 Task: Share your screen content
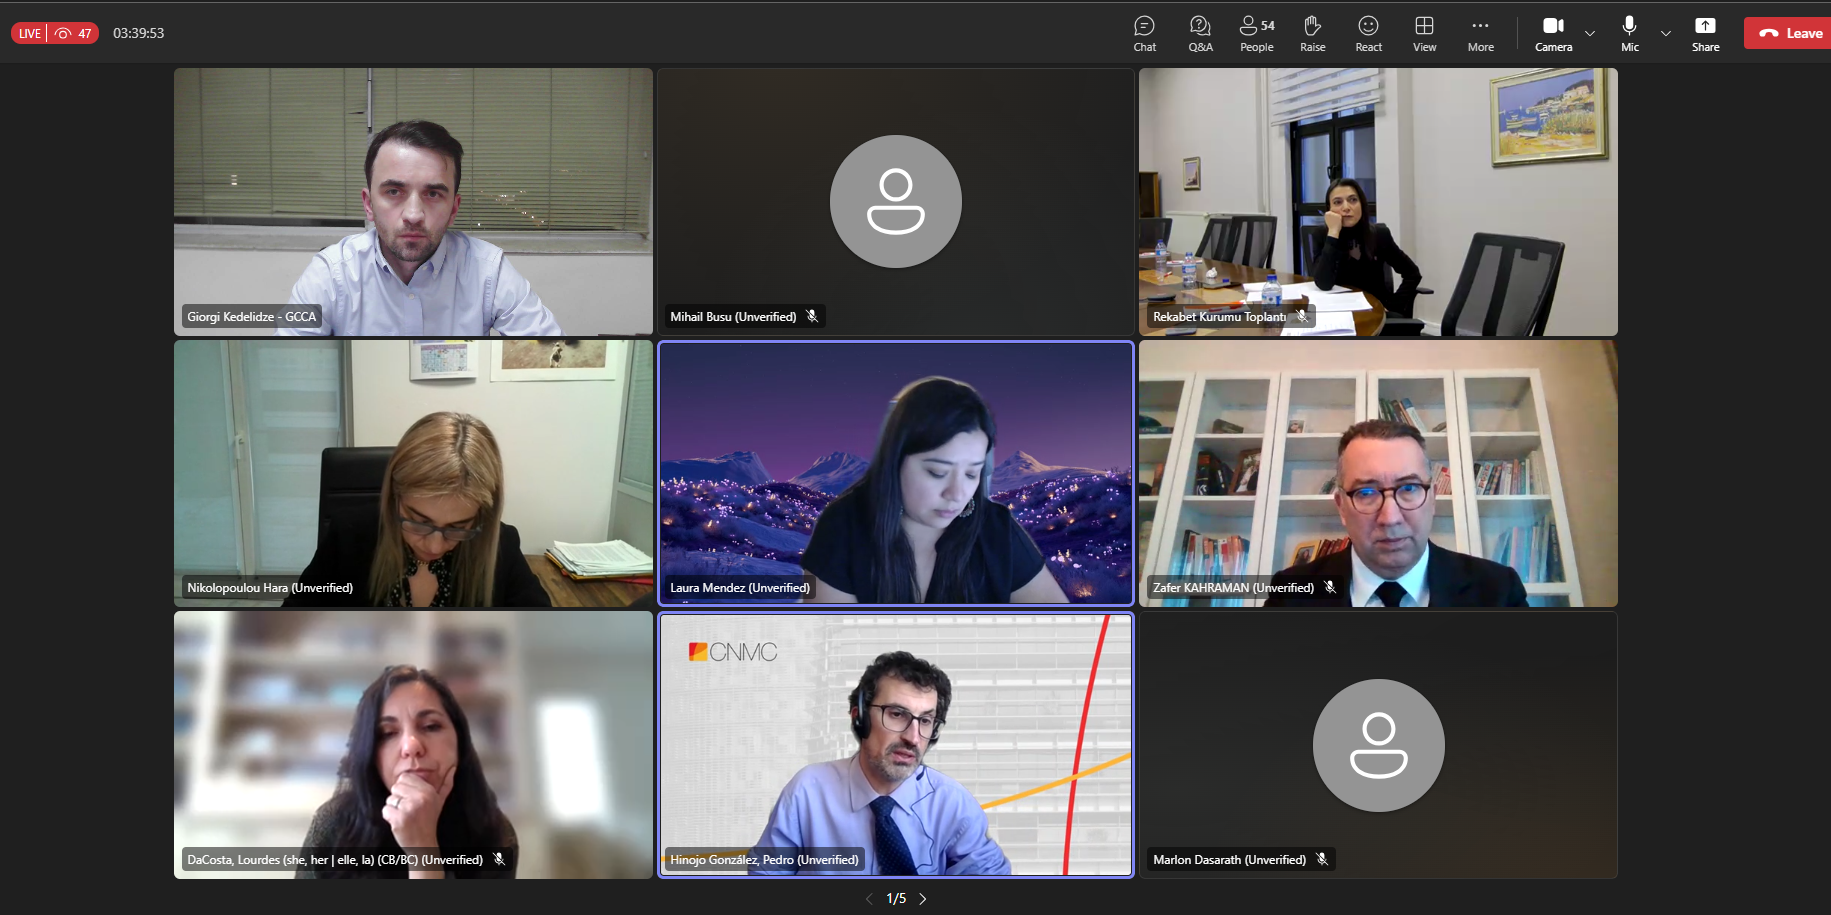[x=1705, y=33]
